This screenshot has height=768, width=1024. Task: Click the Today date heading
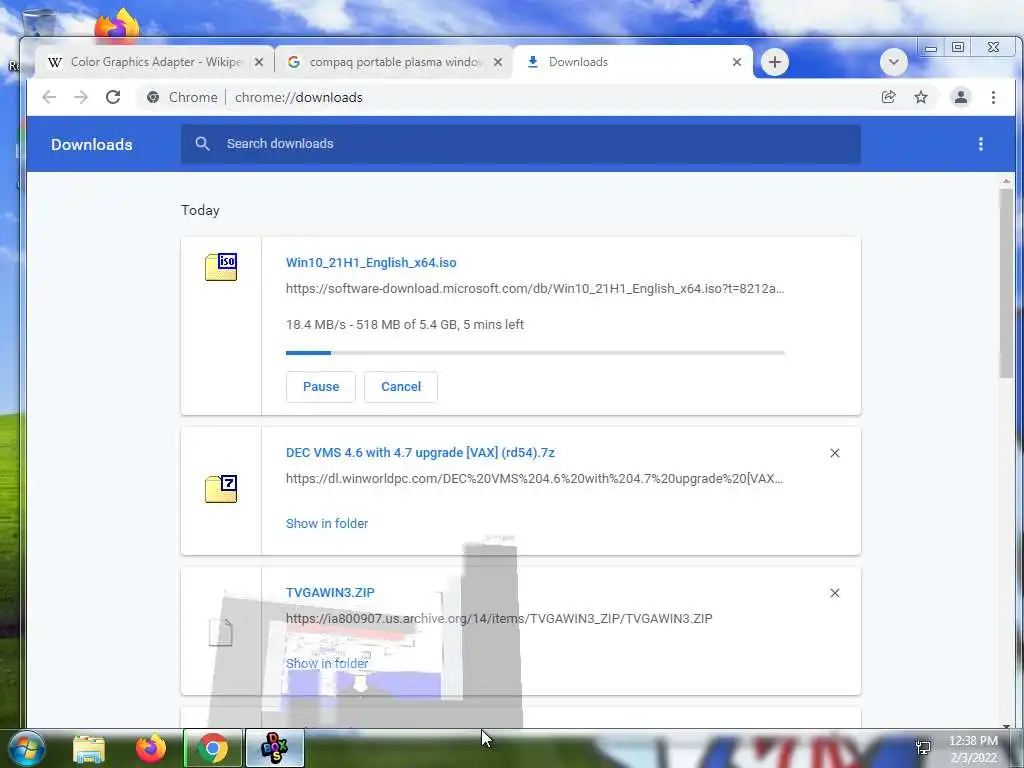pos(200,210)
